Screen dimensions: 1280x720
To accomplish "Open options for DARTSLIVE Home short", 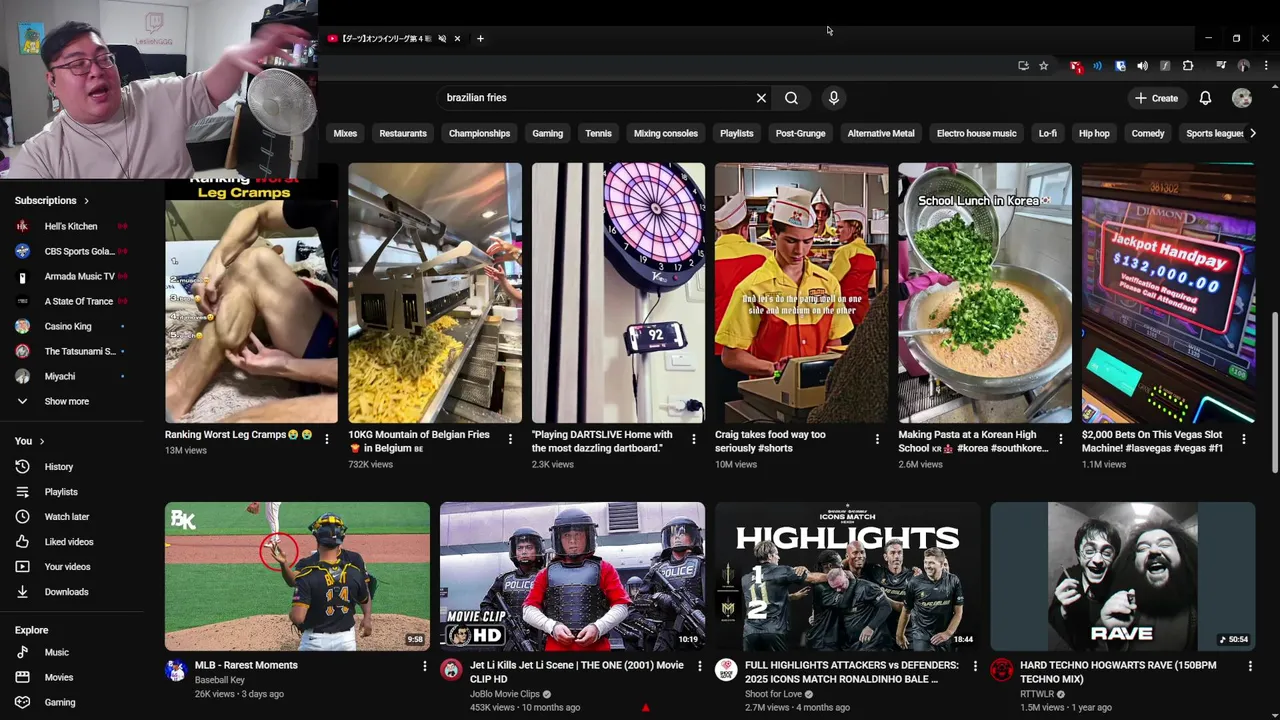I will pyautogui.click(x=693, y=439).
